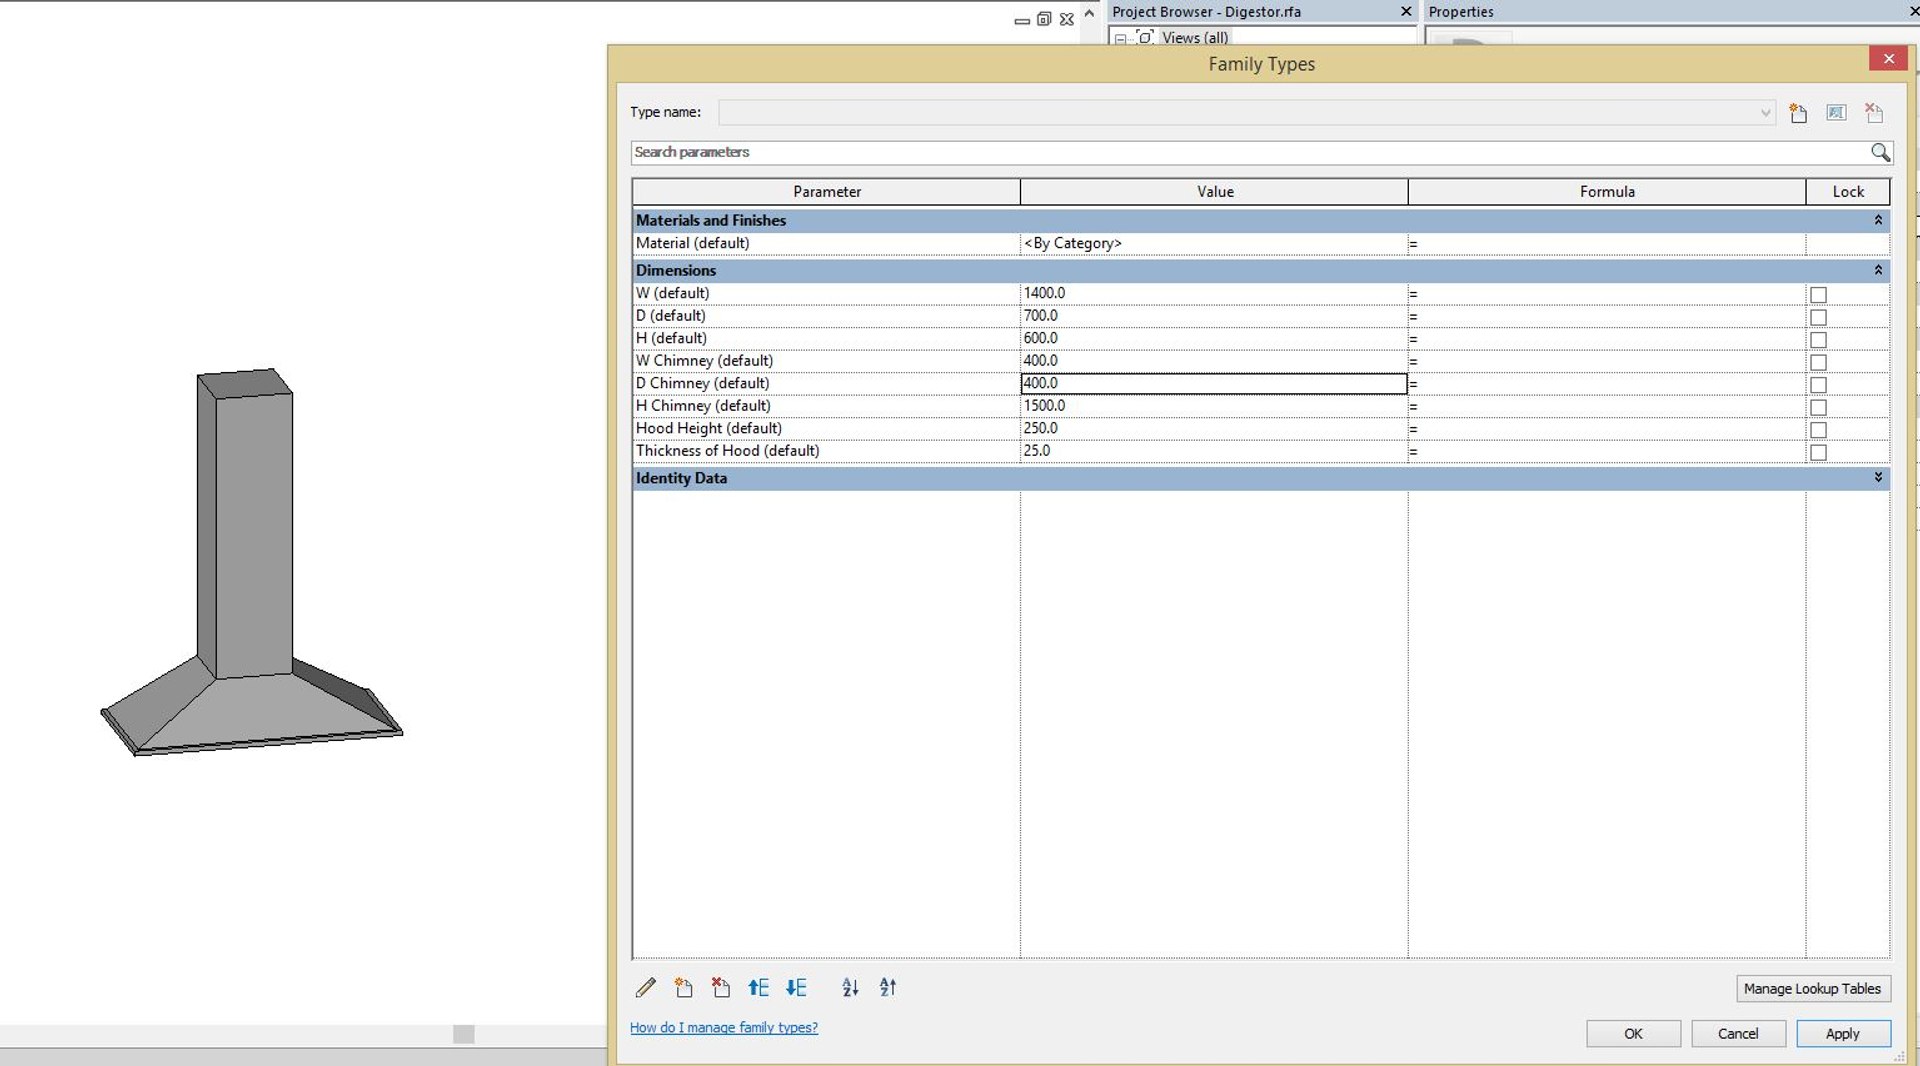Lock the H Chimney parameter
The height and width of the screenshot is (1066, 1920).
(x=1818, y=407)
